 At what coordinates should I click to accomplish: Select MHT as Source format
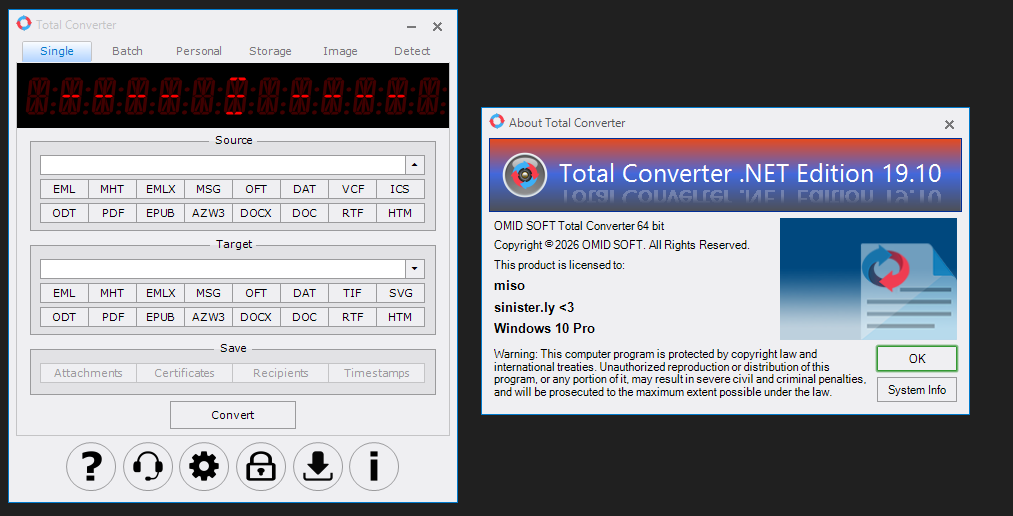112,189
